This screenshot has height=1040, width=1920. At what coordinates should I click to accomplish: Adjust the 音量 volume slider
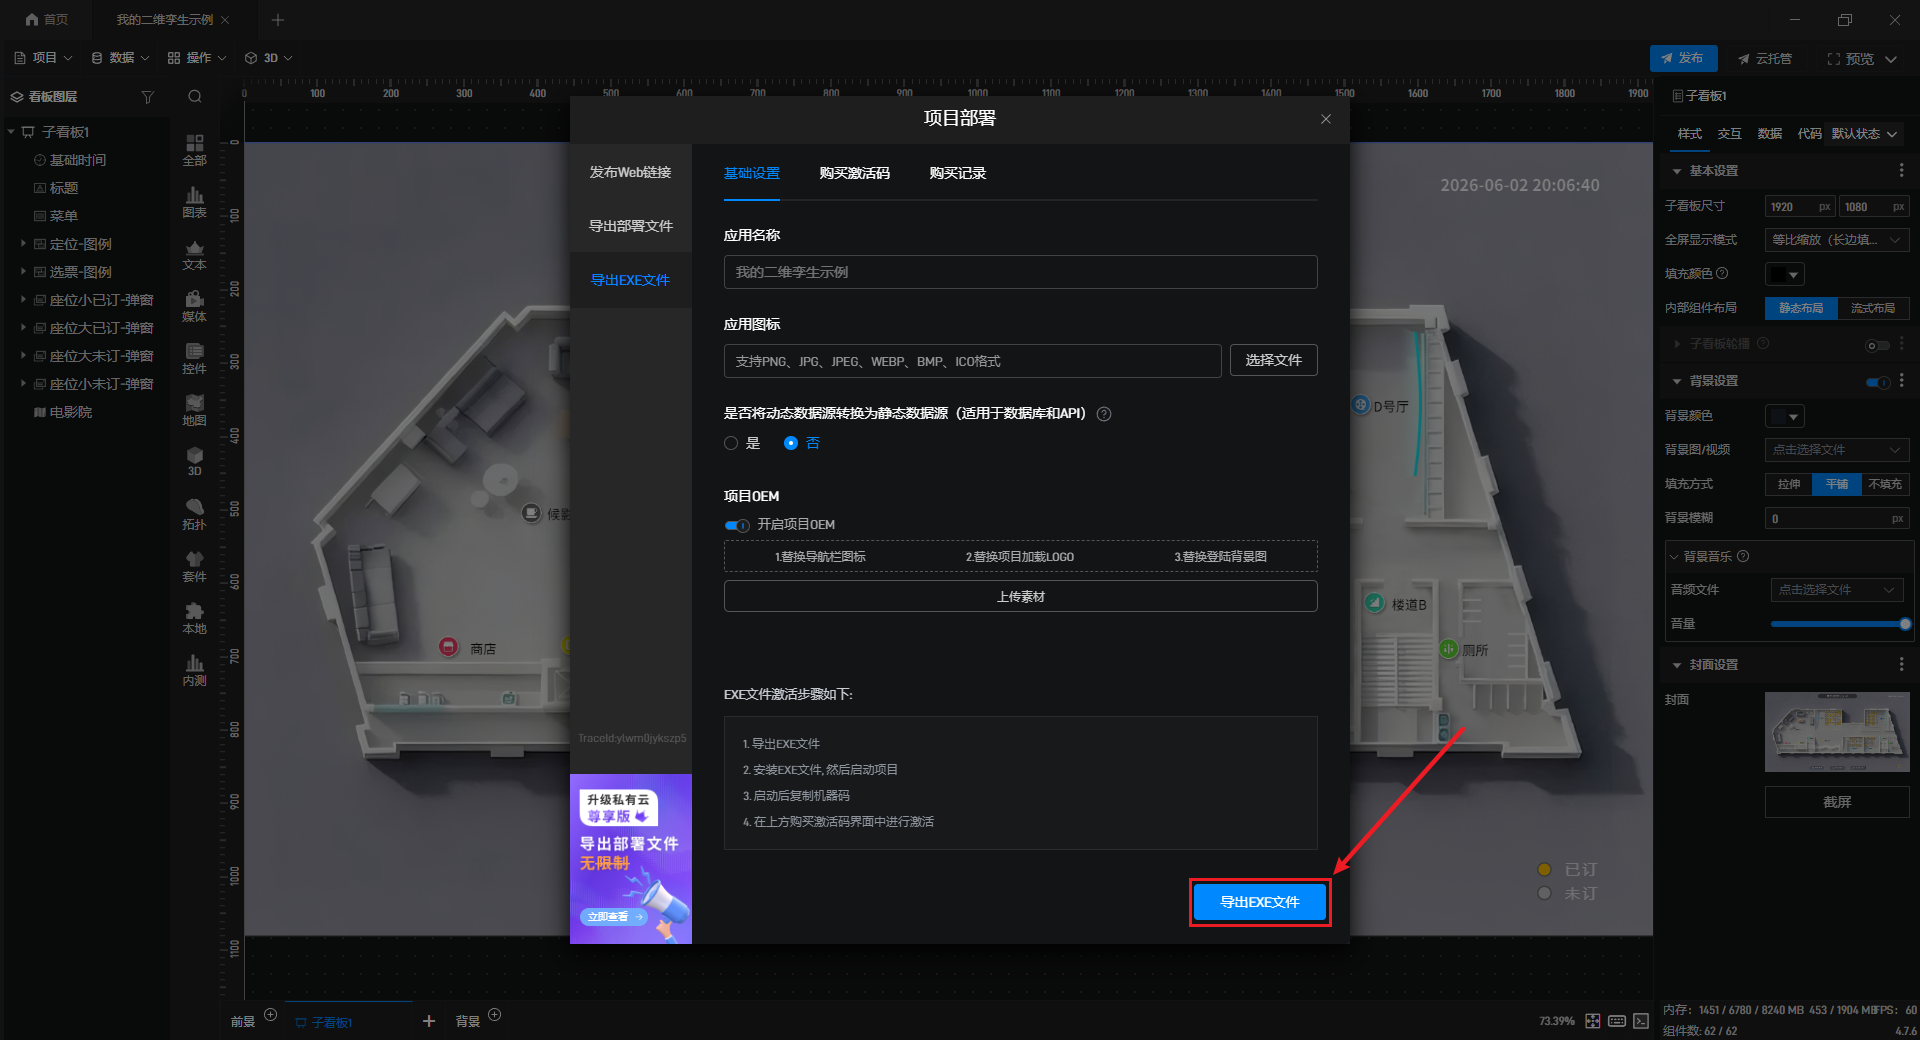pyautogui.click(x=1840, y=624)
